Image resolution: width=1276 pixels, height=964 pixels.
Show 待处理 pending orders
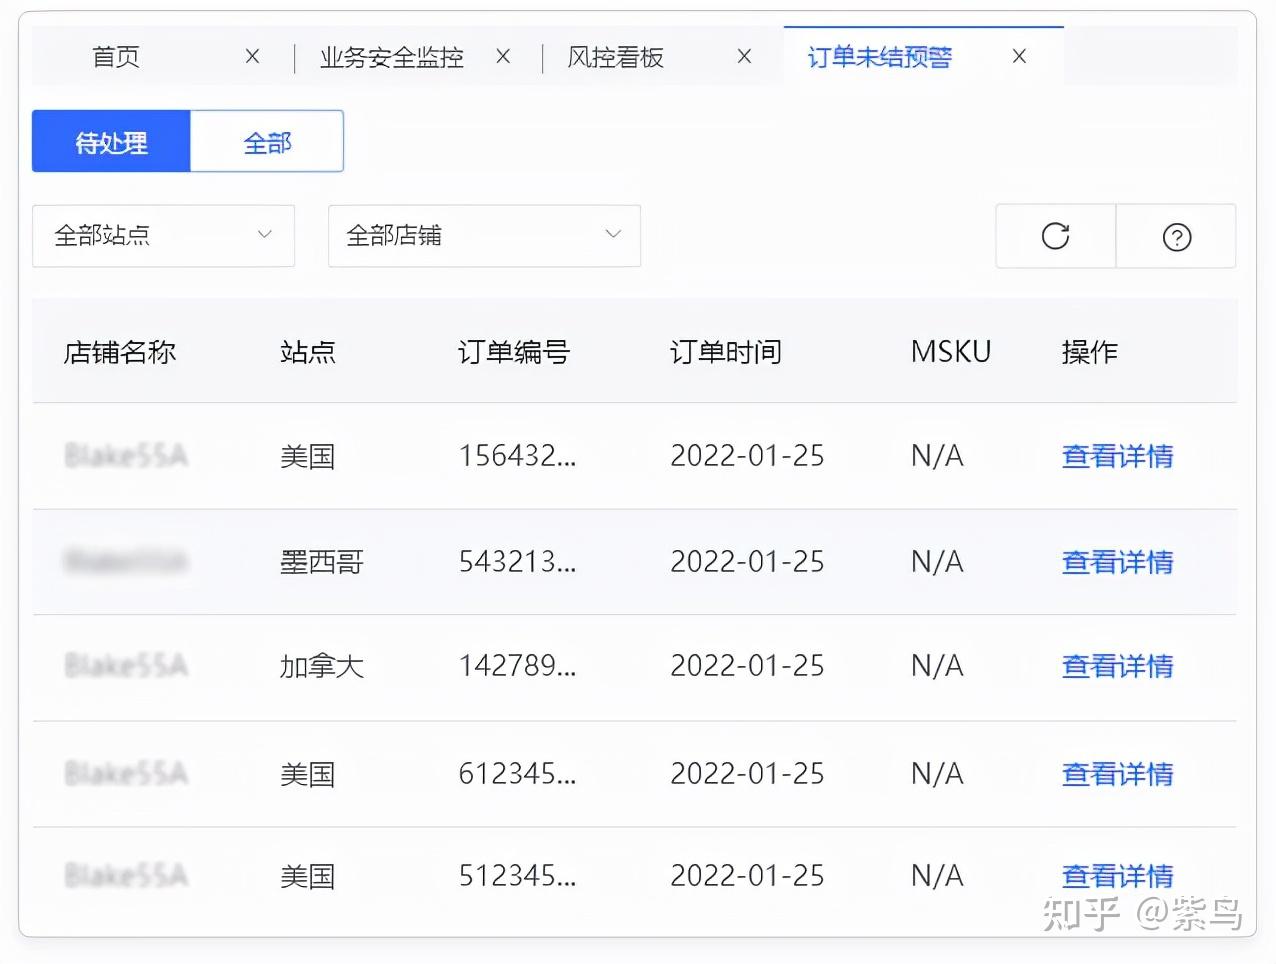111,142
